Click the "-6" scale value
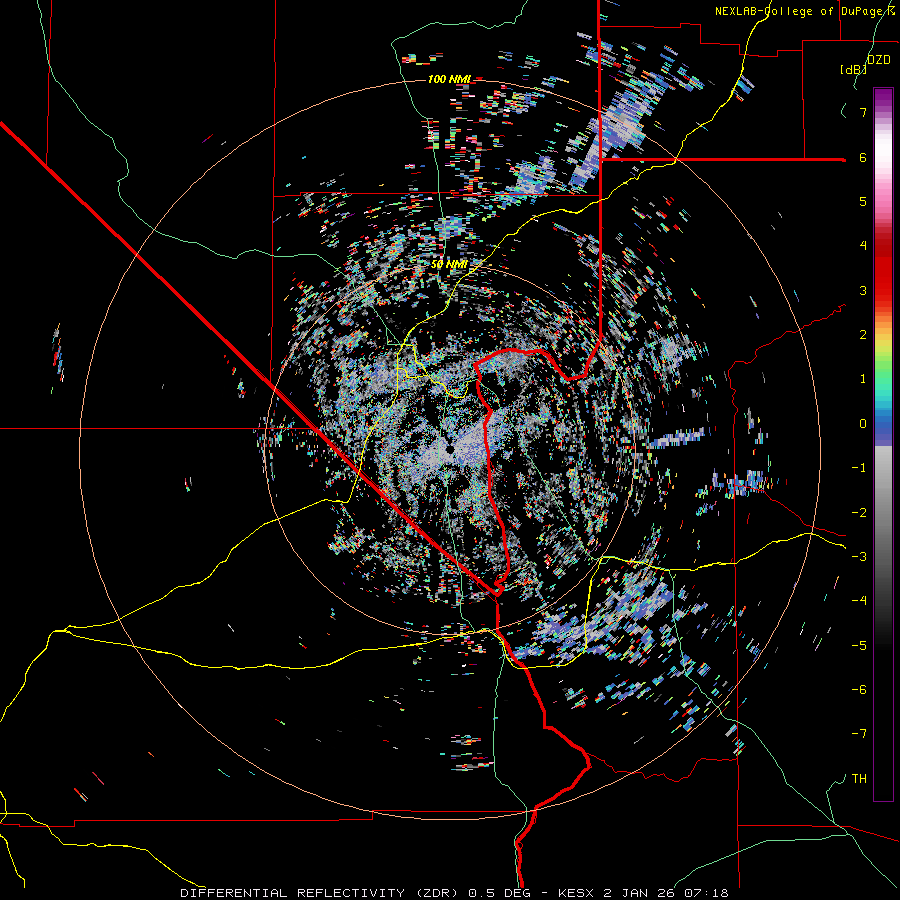The image size is (900, 900). (859, 690)
